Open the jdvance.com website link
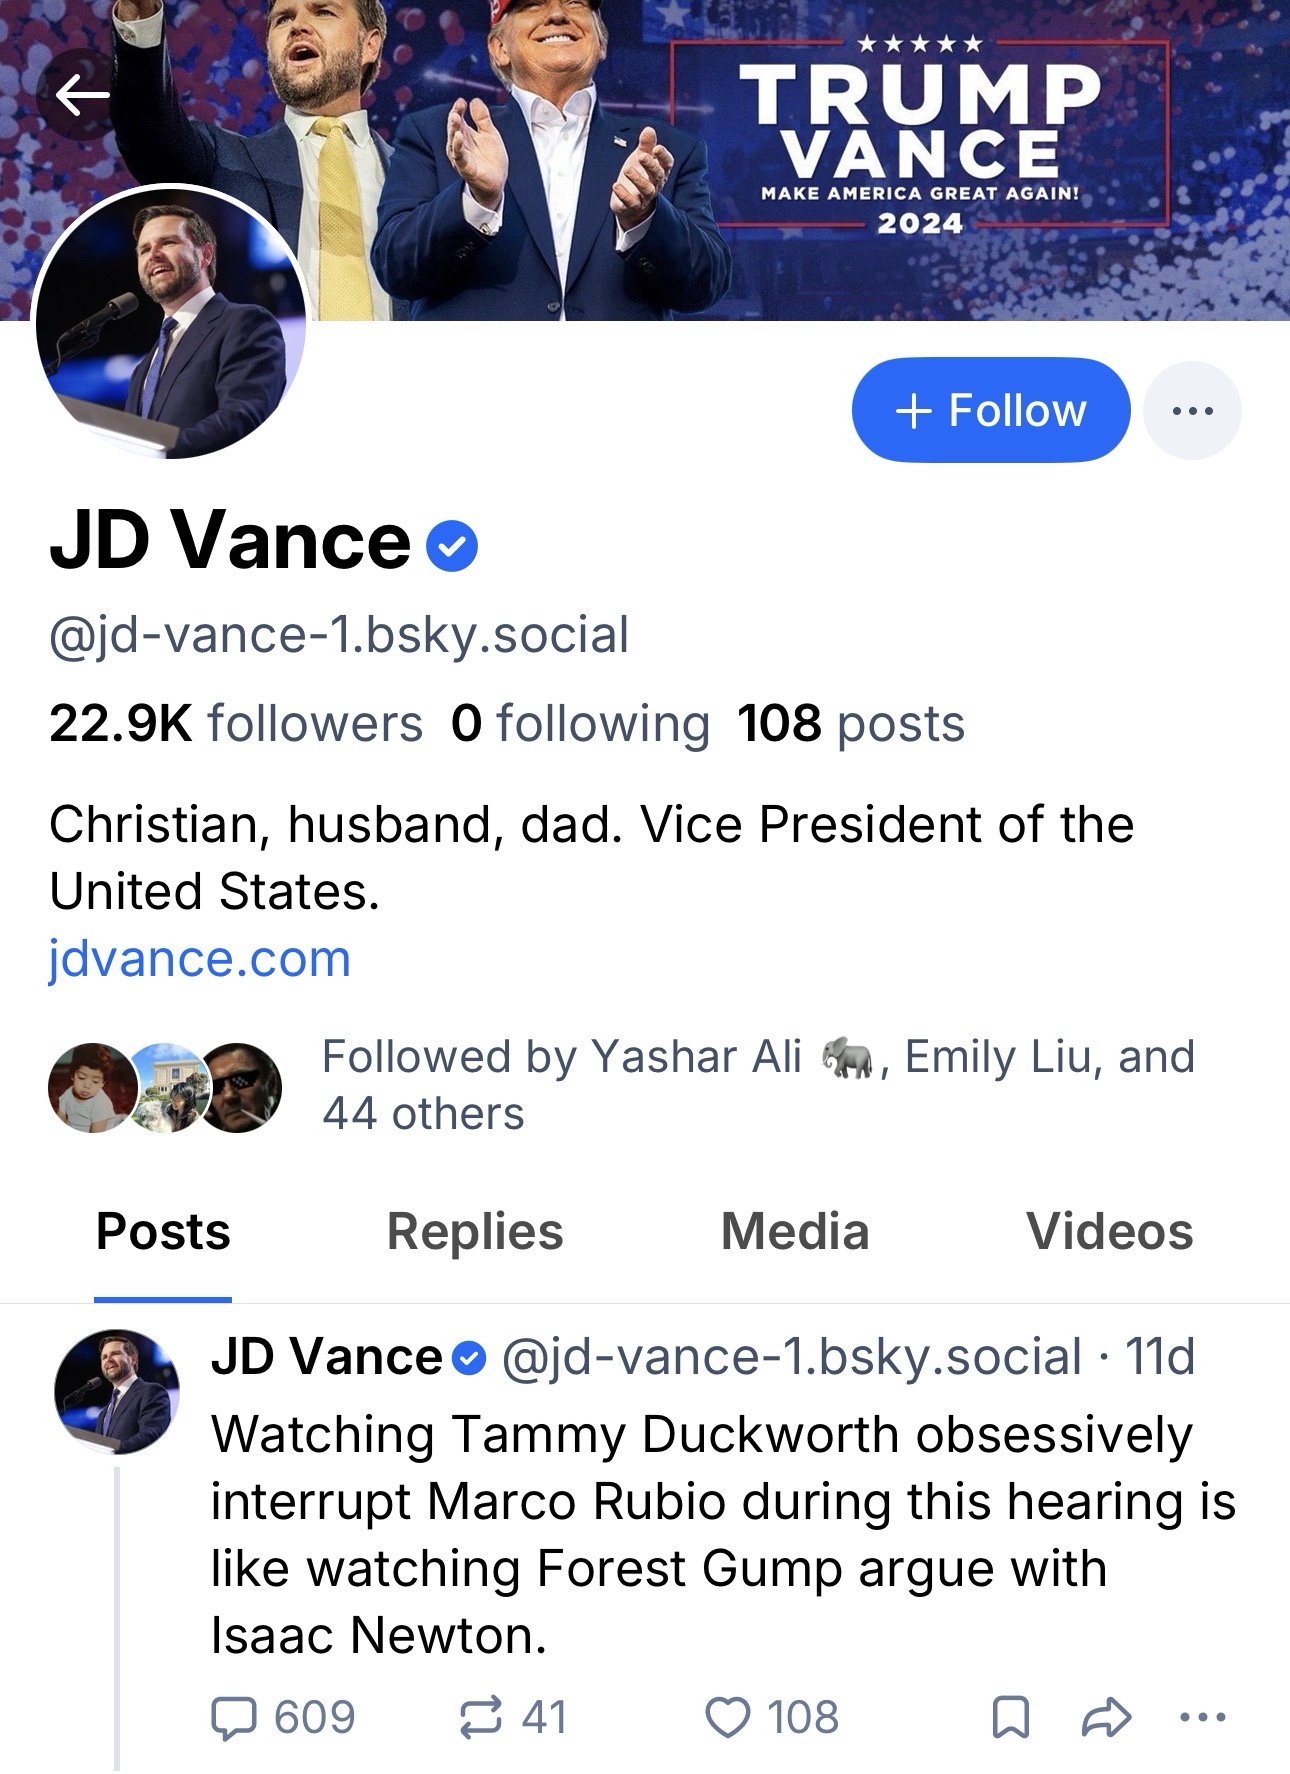The height and width of the screenshot is (1774, 1290). click(200, 959)
